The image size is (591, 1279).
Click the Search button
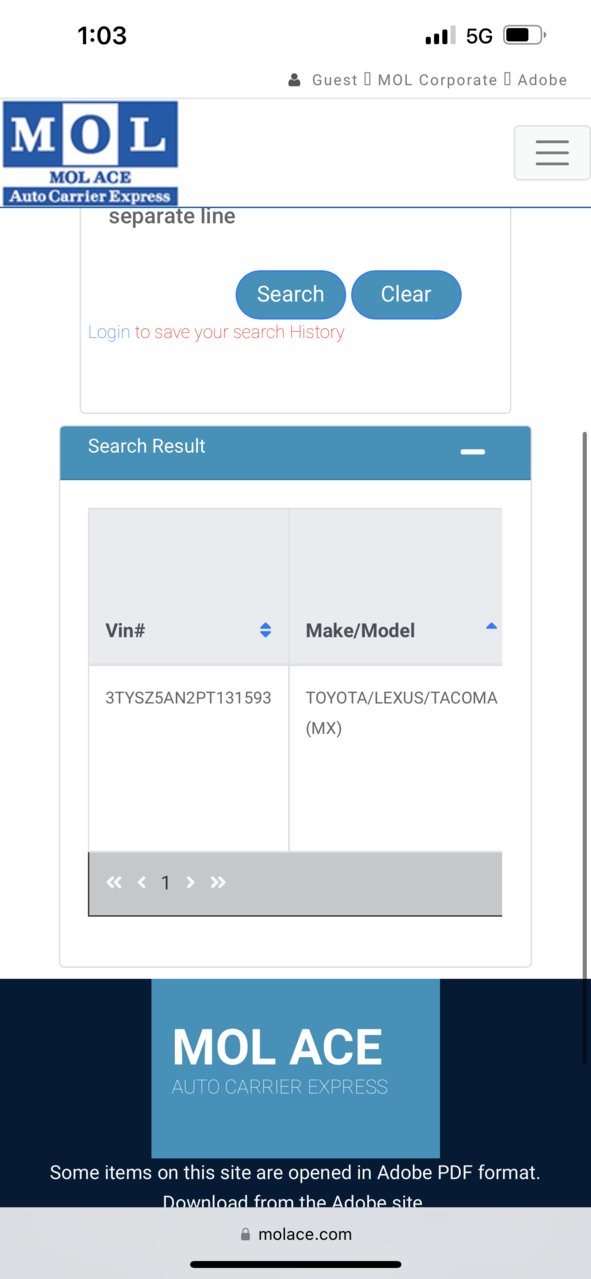291,295
